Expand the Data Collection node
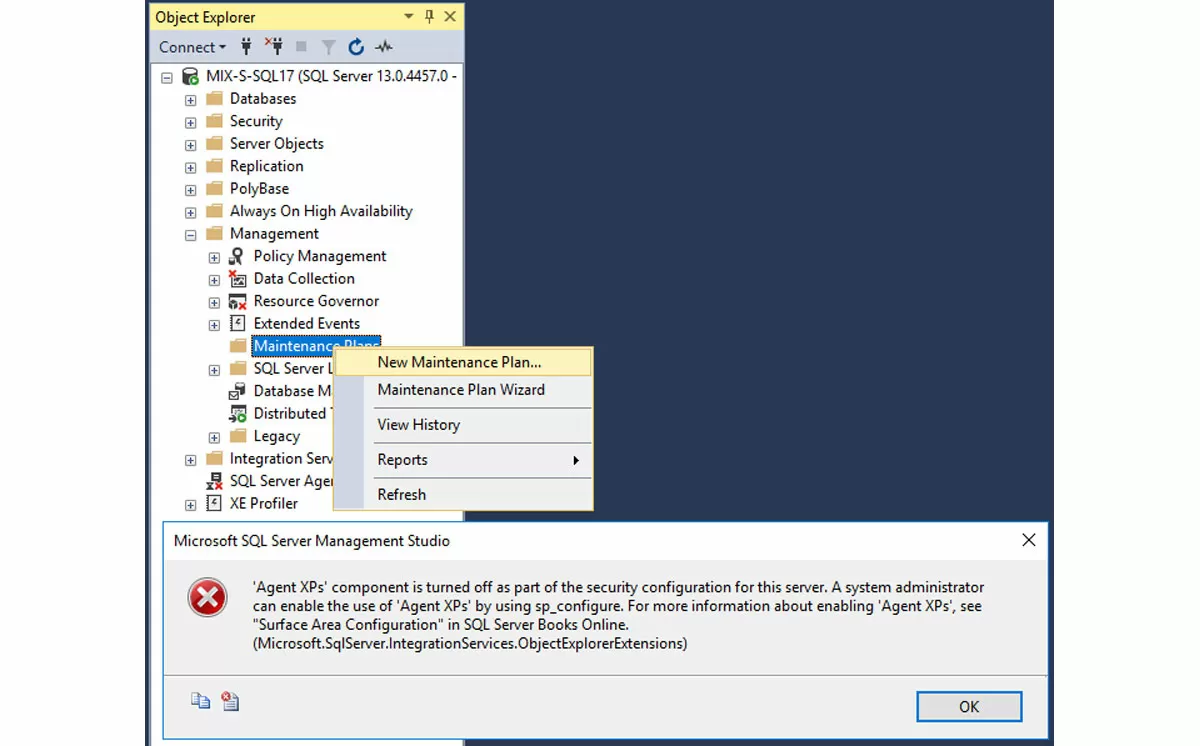 pyautogui.click(x=214, y=279)
